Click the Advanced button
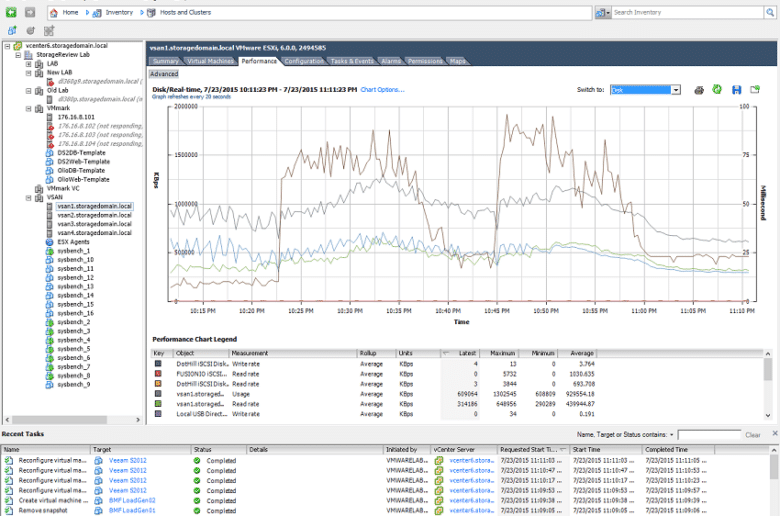This screenshot has width=780, height=516. coord(164,74)
